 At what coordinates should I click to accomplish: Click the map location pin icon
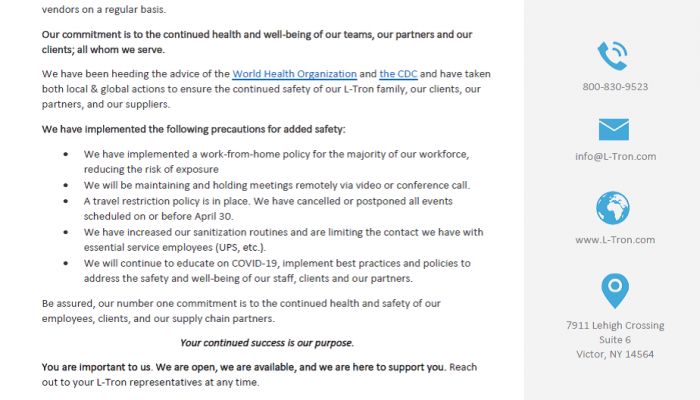point(613,290)
